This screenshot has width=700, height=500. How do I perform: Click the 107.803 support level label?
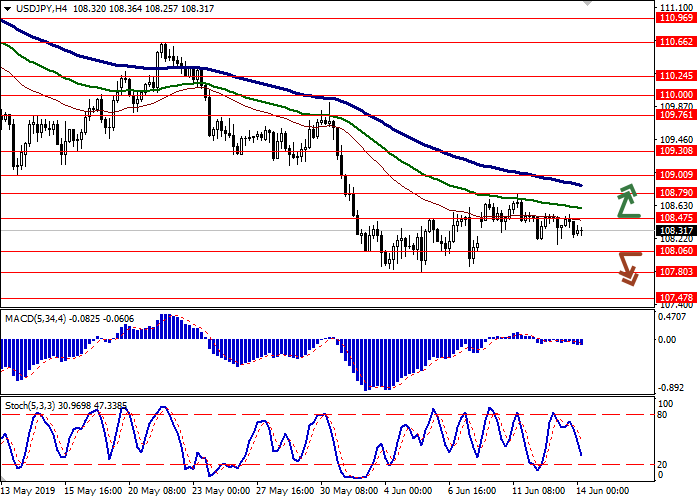(675, 271)
